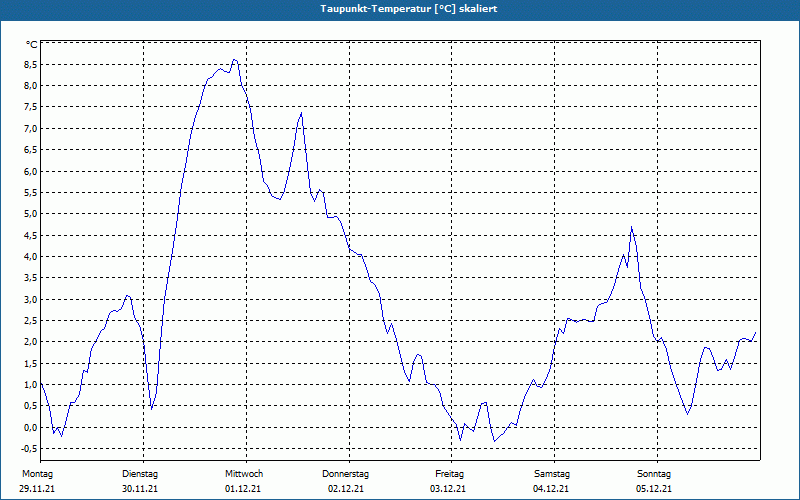Click the date 02.12.21

tap(346, 489)
